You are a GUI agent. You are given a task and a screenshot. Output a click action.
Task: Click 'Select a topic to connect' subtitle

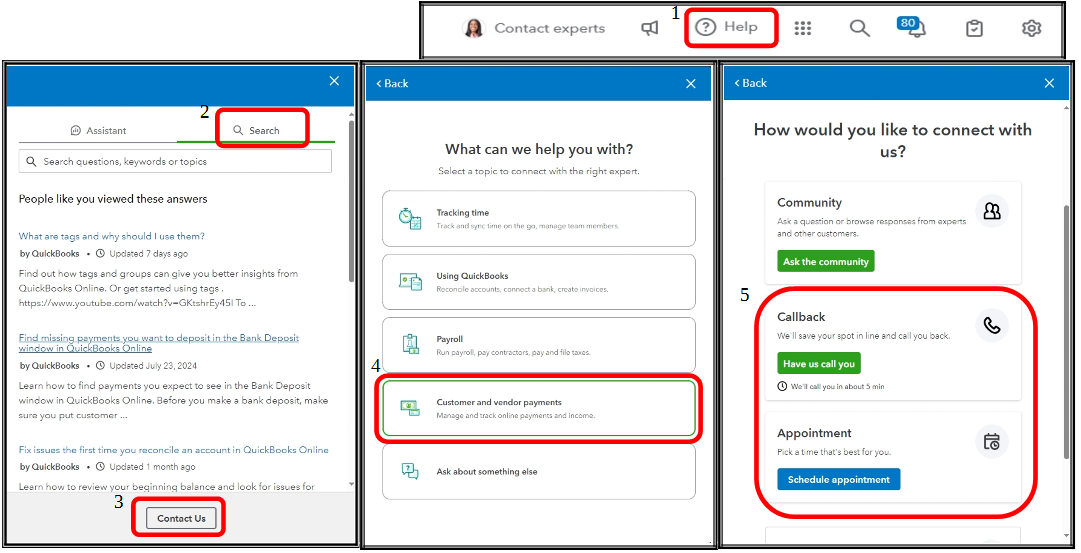(539, 171)
